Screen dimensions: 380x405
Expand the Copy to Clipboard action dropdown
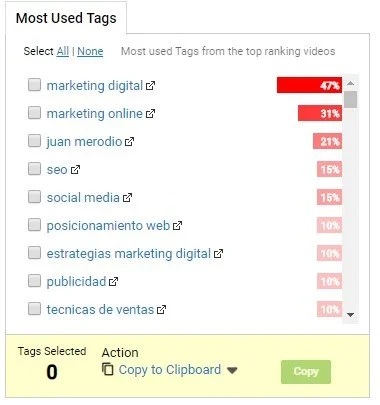(x=232, y=370)
